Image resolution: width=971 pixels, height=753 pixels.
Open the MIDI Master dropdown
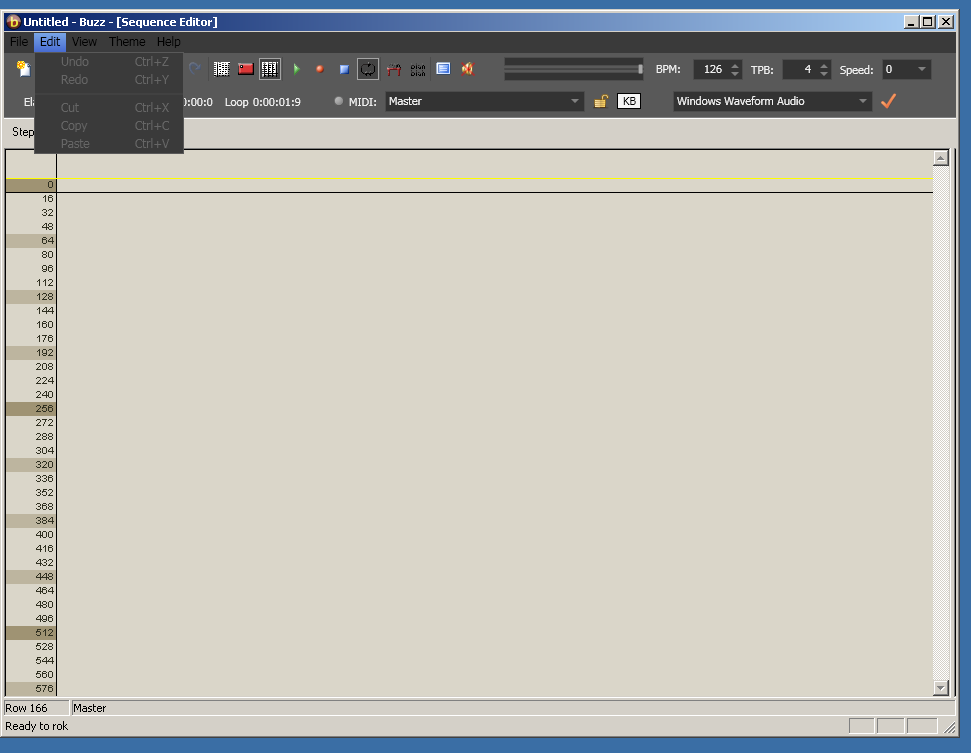click(484, 101)
